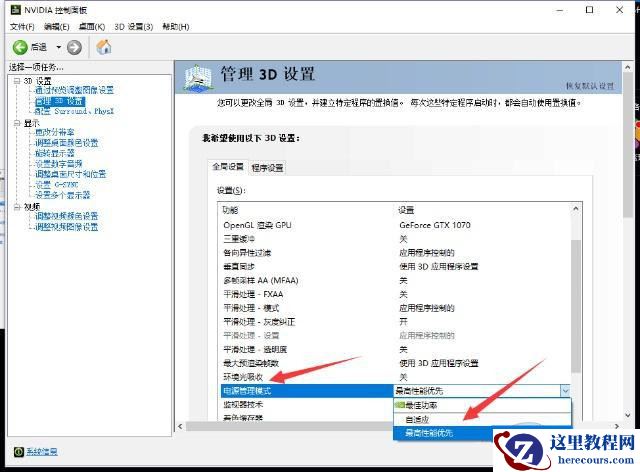Select 设置 G-SYNC in the tree
This screenshot has width=640, height=472.
click(x=57, y=185)
